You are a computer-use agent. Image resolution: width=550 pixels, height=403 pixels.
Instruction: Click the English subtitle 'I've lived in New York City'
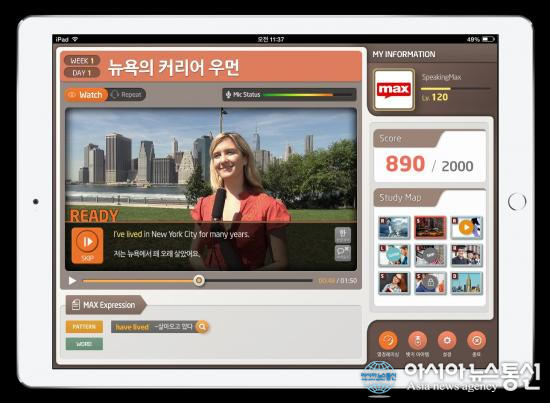[181, 234]
